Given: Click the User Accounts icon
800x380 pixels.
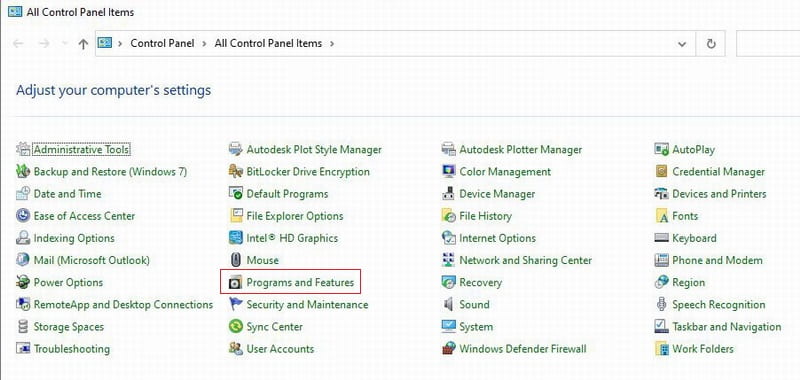Looking at the screenshot, I should tap(235, 349).
